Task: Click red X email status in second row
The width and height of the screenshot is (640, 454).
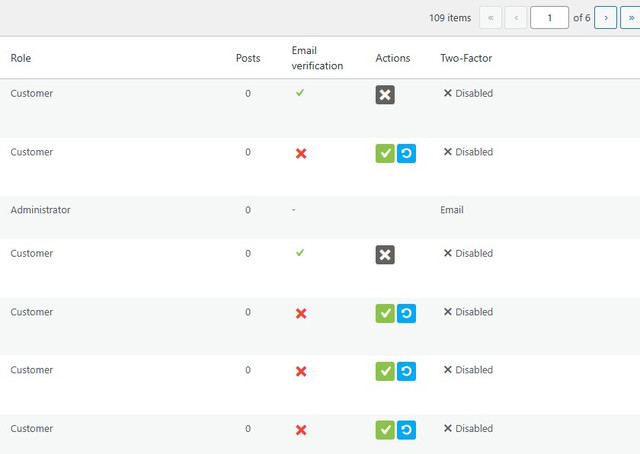Action: click(301, 154)
